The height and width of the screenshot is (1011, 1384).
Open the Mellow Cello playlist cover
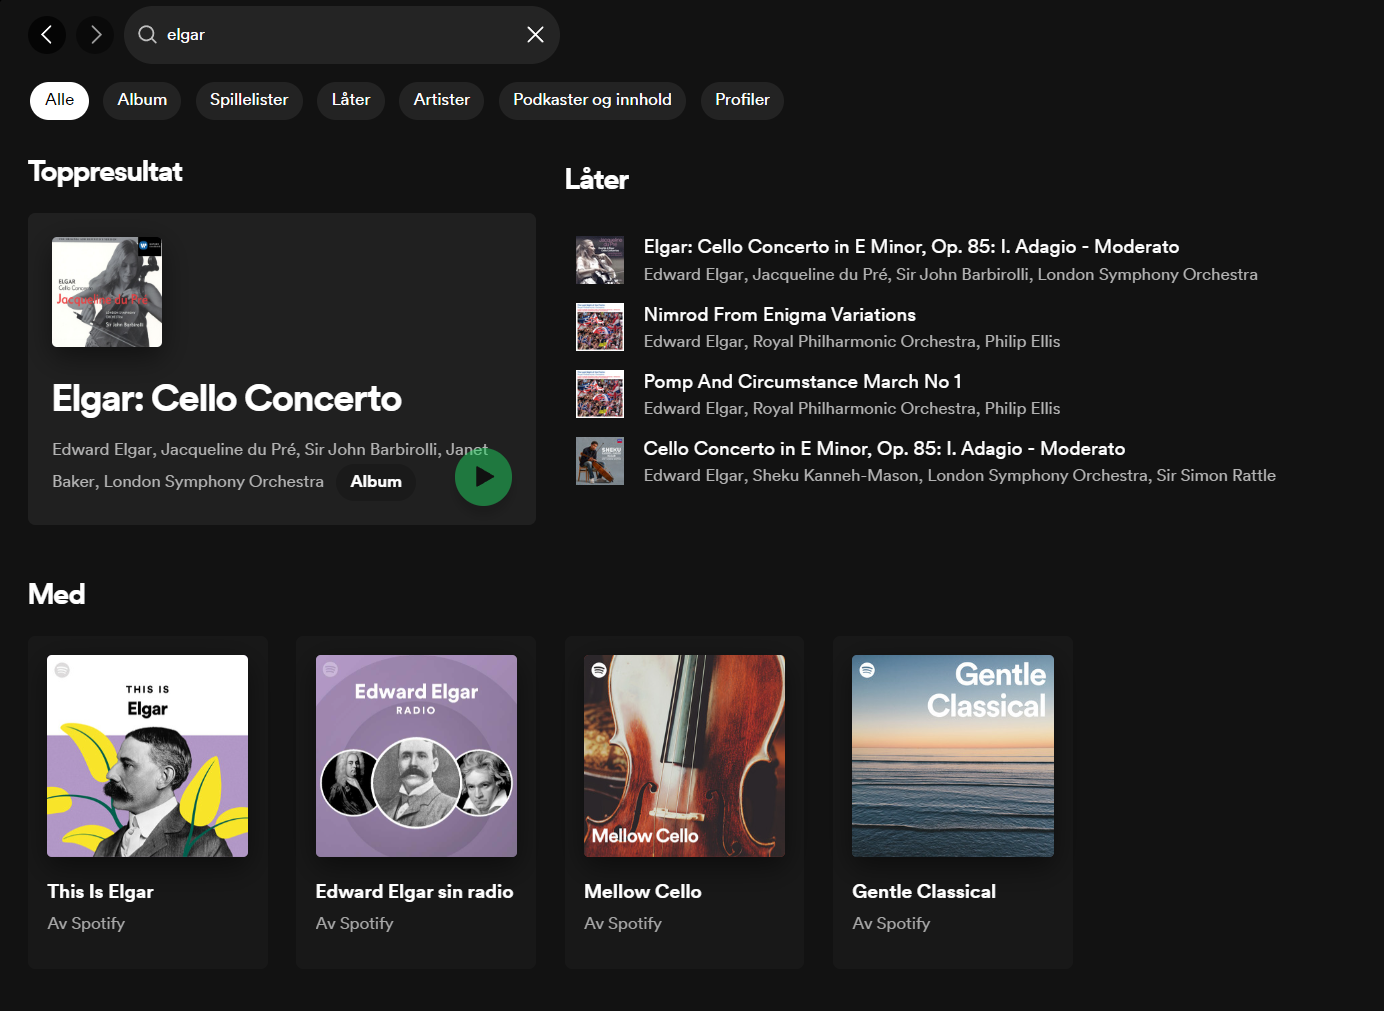point(684,756)
